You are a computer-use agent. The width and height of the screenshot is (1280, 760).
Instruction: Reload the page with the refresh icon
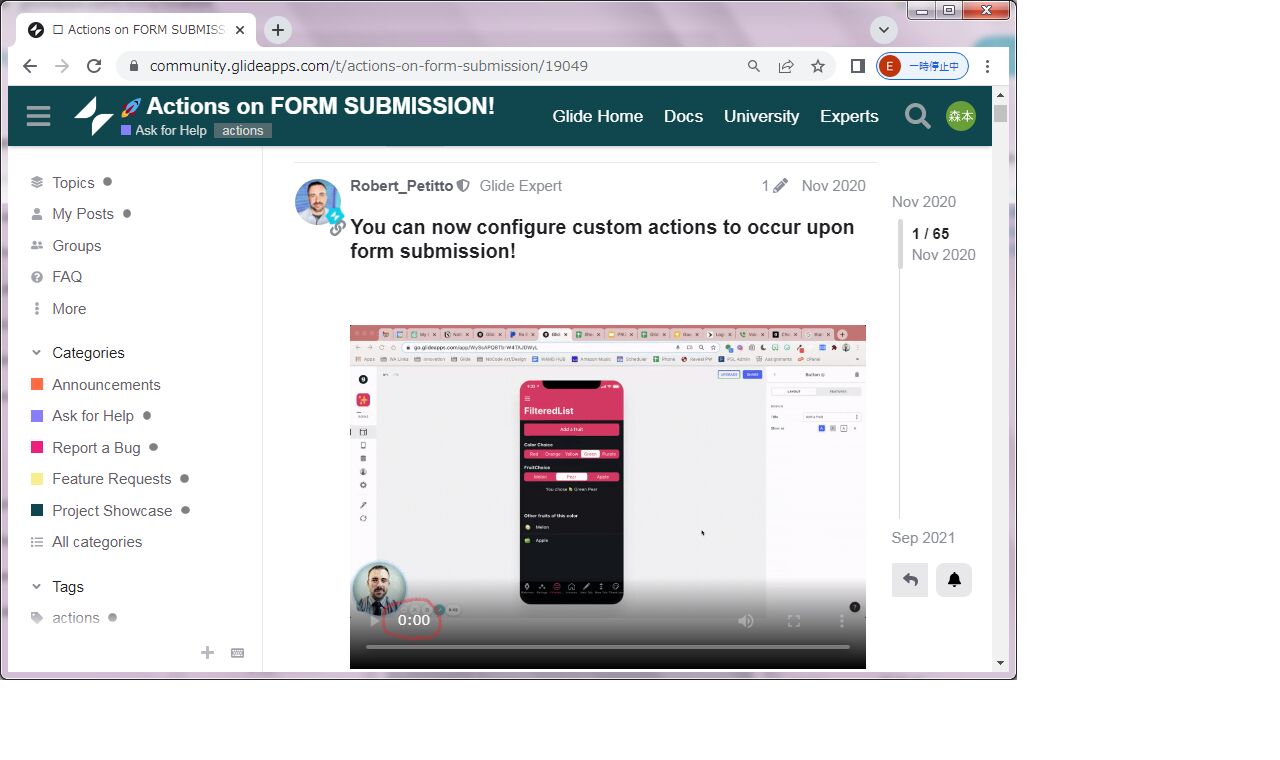[94, 66]
